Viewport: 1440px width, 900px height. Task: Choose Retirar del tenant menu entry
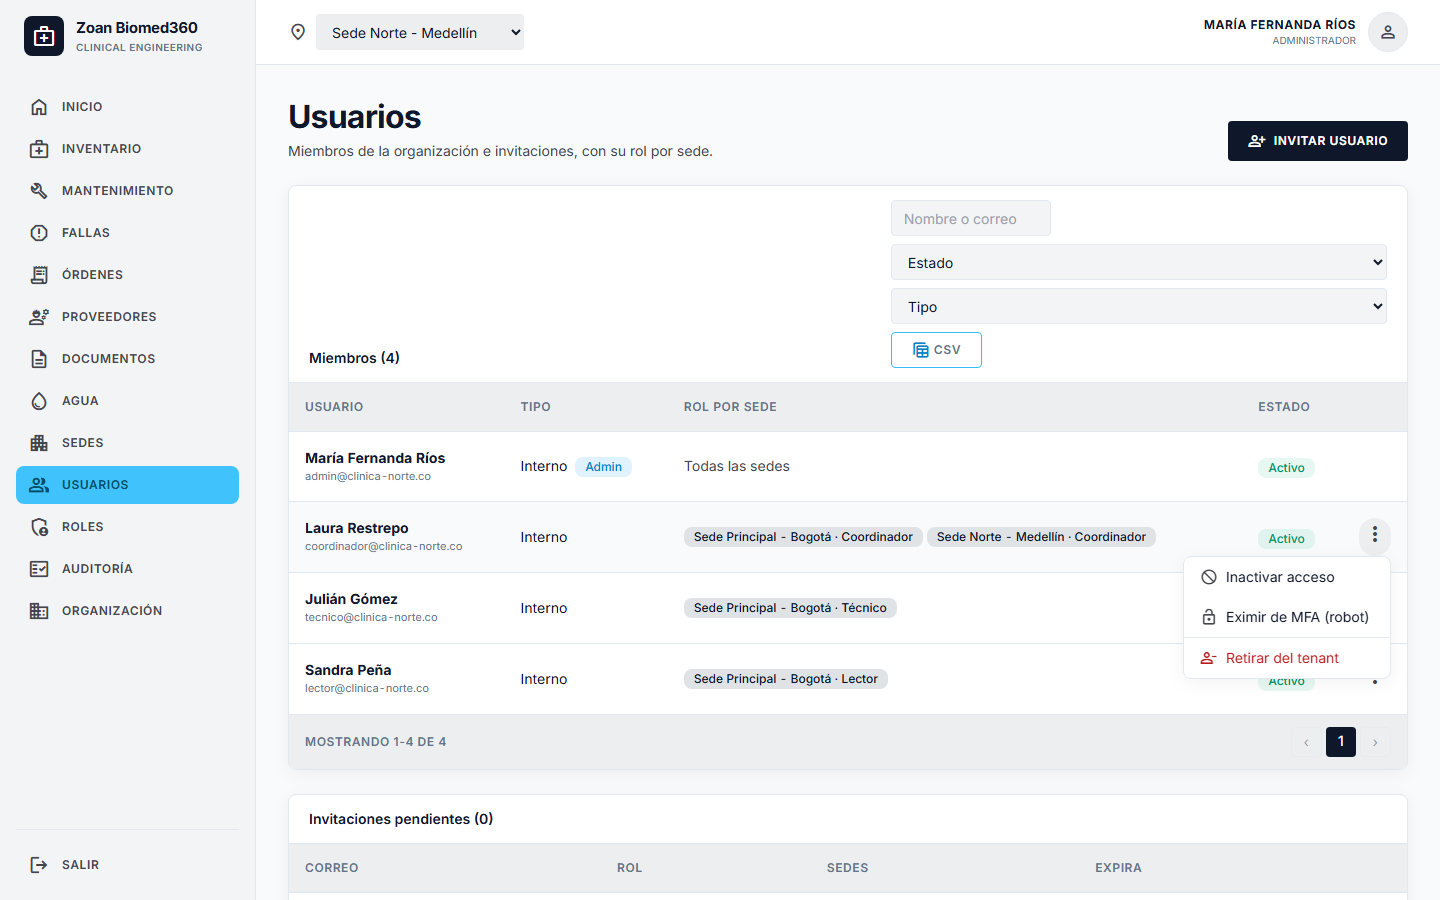[x=1287, y=658]
